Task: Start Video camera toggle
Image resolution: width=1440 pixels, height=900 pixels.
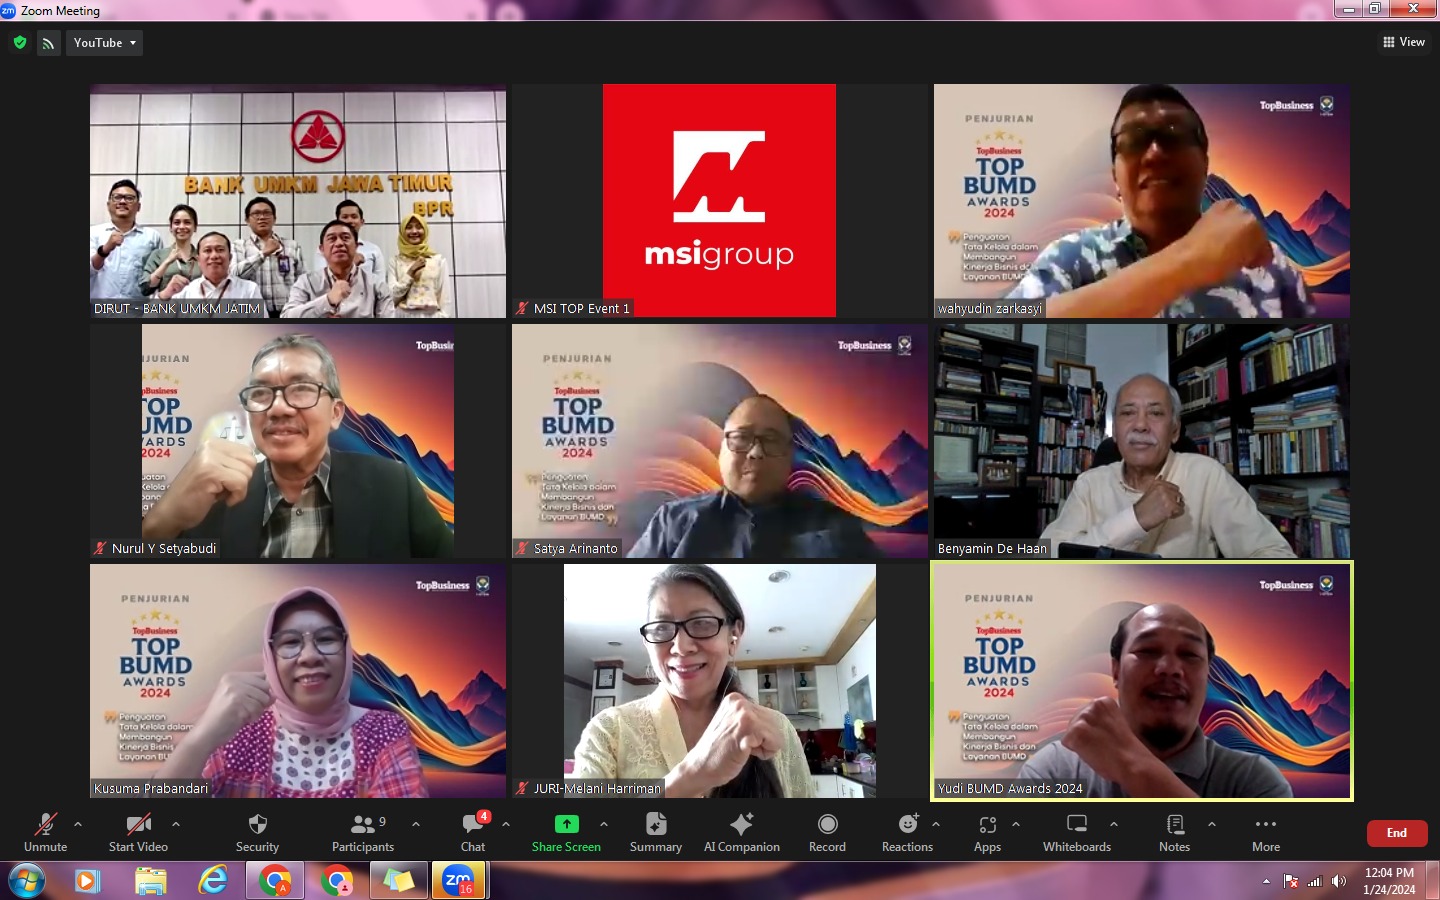Action: click(138, 825)
